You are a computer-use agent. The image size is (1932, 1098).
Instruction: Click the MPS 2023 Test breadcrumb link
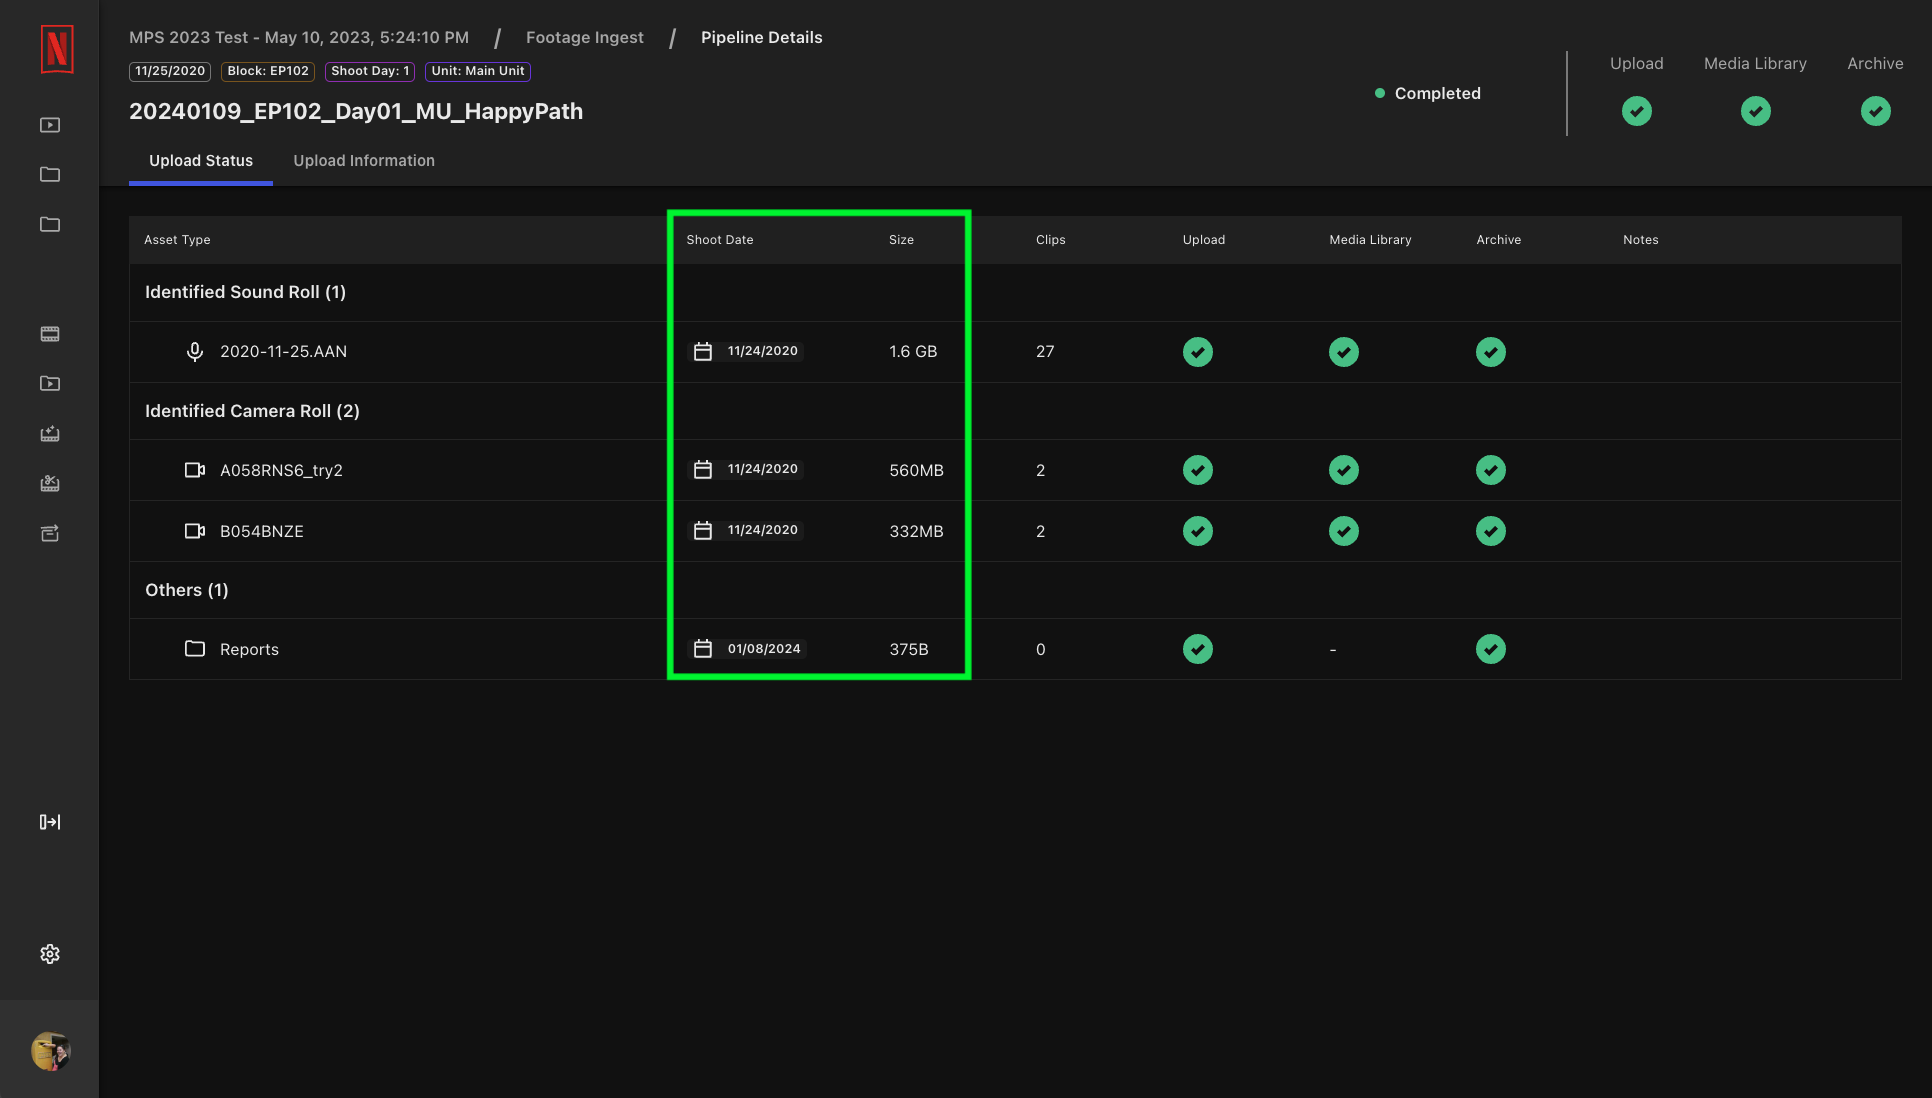click(299, 36)
